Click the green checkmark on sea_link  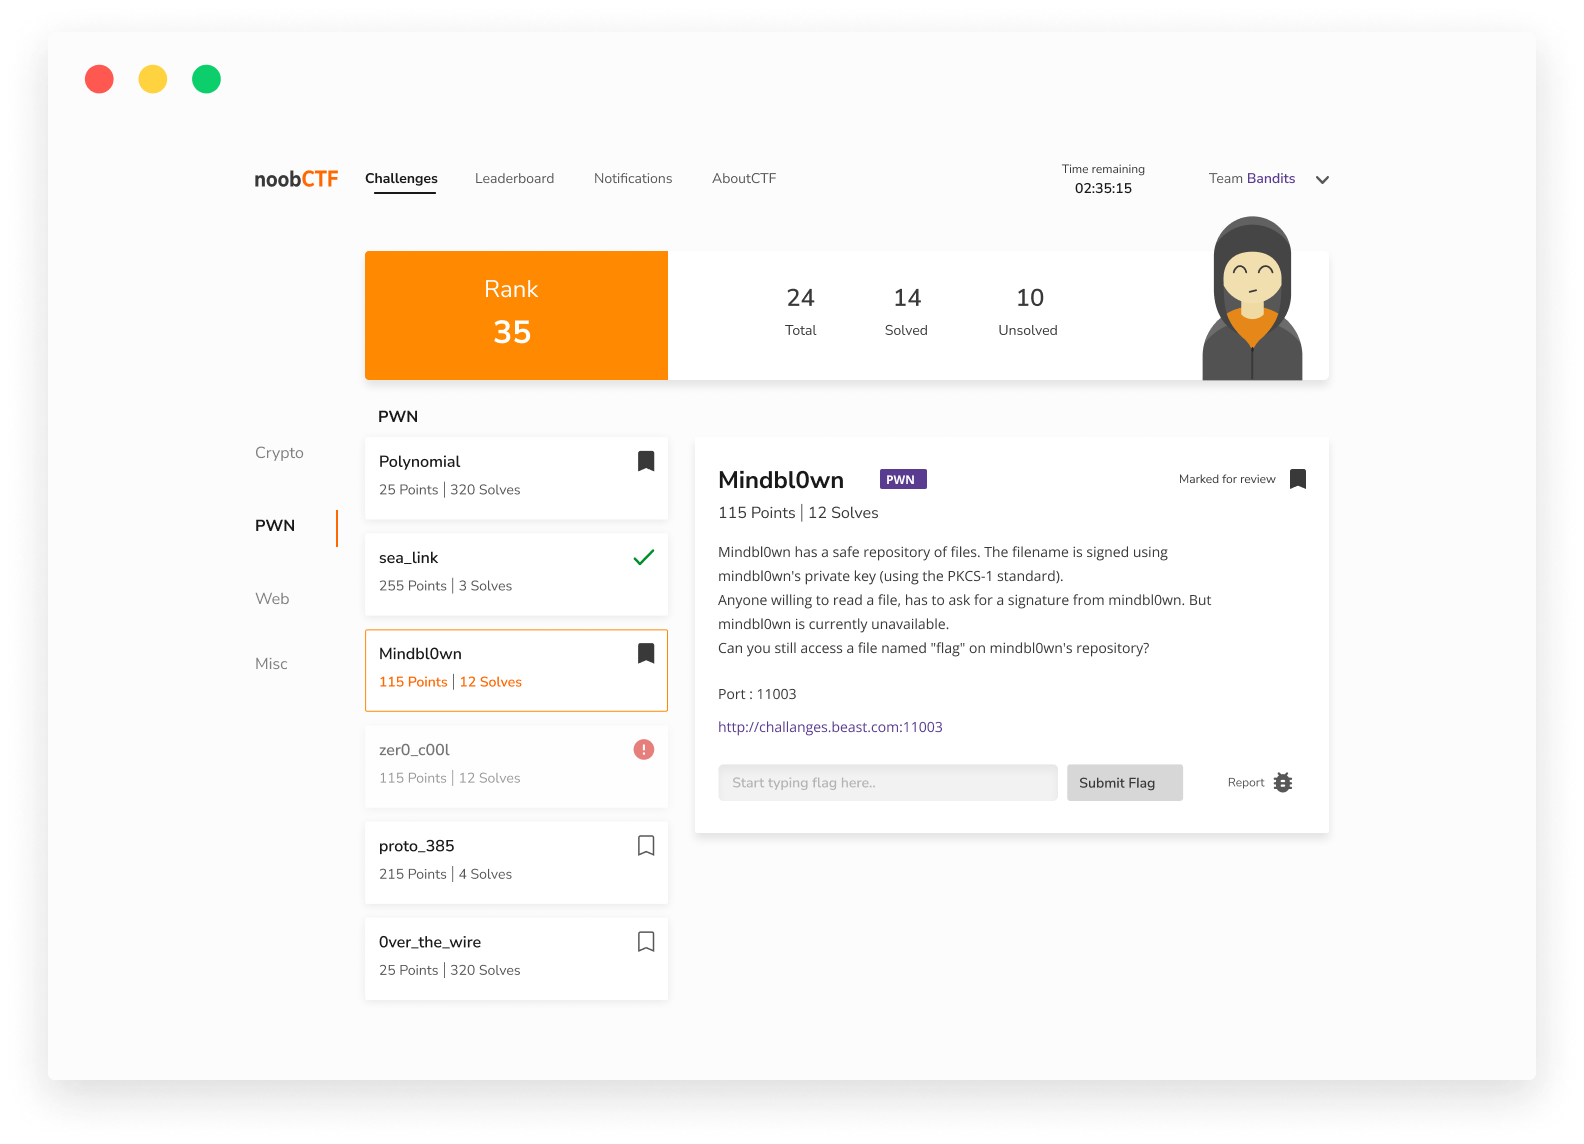[x=644, y=558]
